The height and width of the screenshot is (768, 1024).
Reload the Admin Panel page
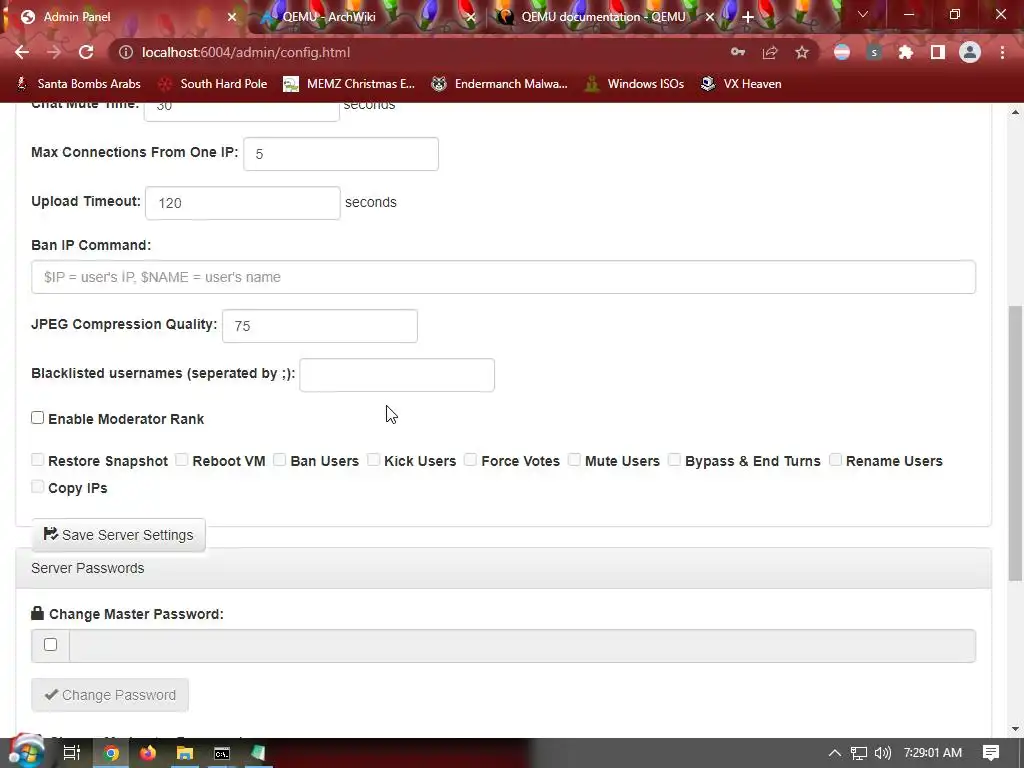pos(86,52)
